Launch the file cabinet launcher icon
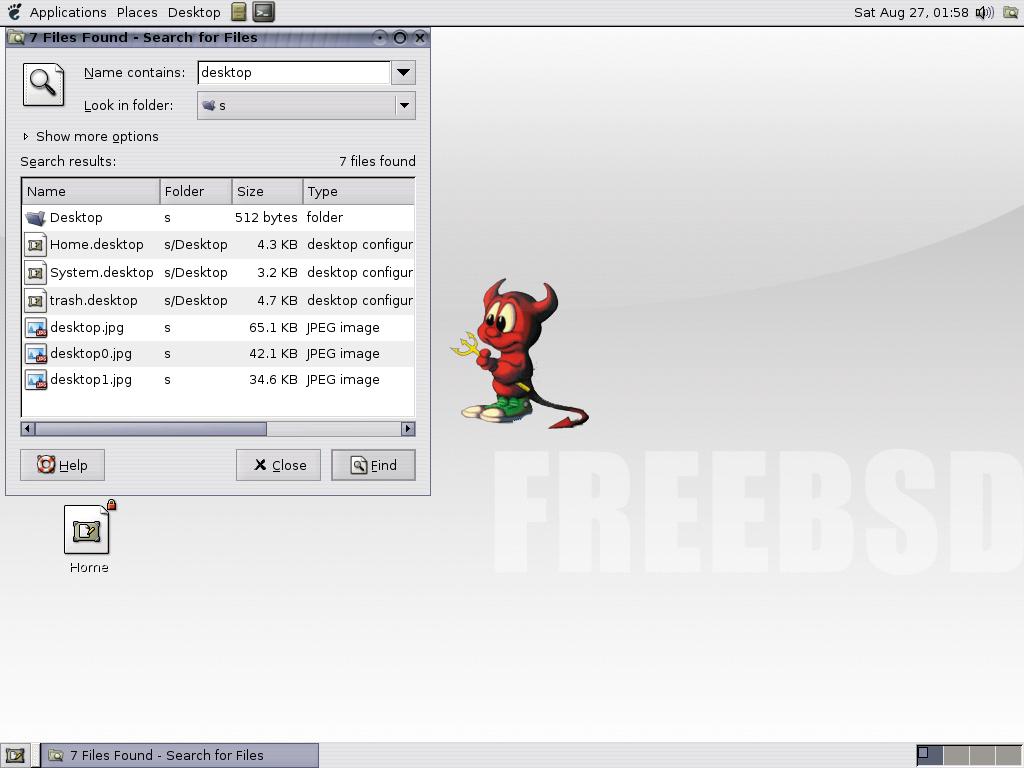 239,12
